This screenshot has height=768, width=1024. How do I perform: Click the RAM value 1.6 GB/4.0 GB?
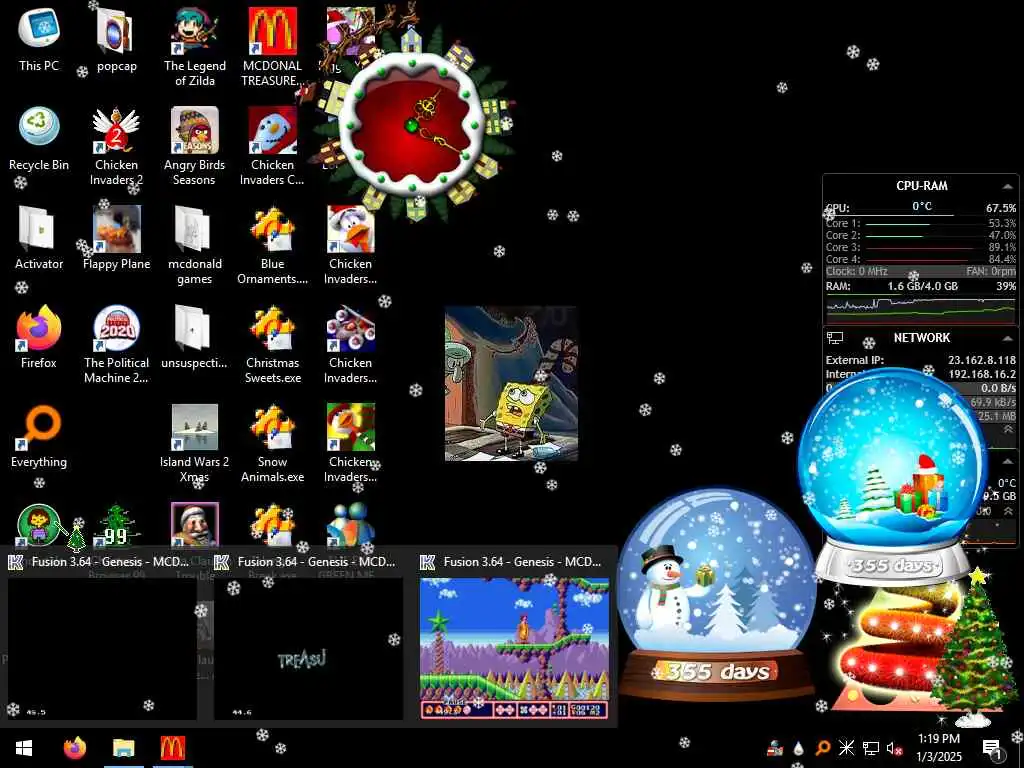(922, 286)
